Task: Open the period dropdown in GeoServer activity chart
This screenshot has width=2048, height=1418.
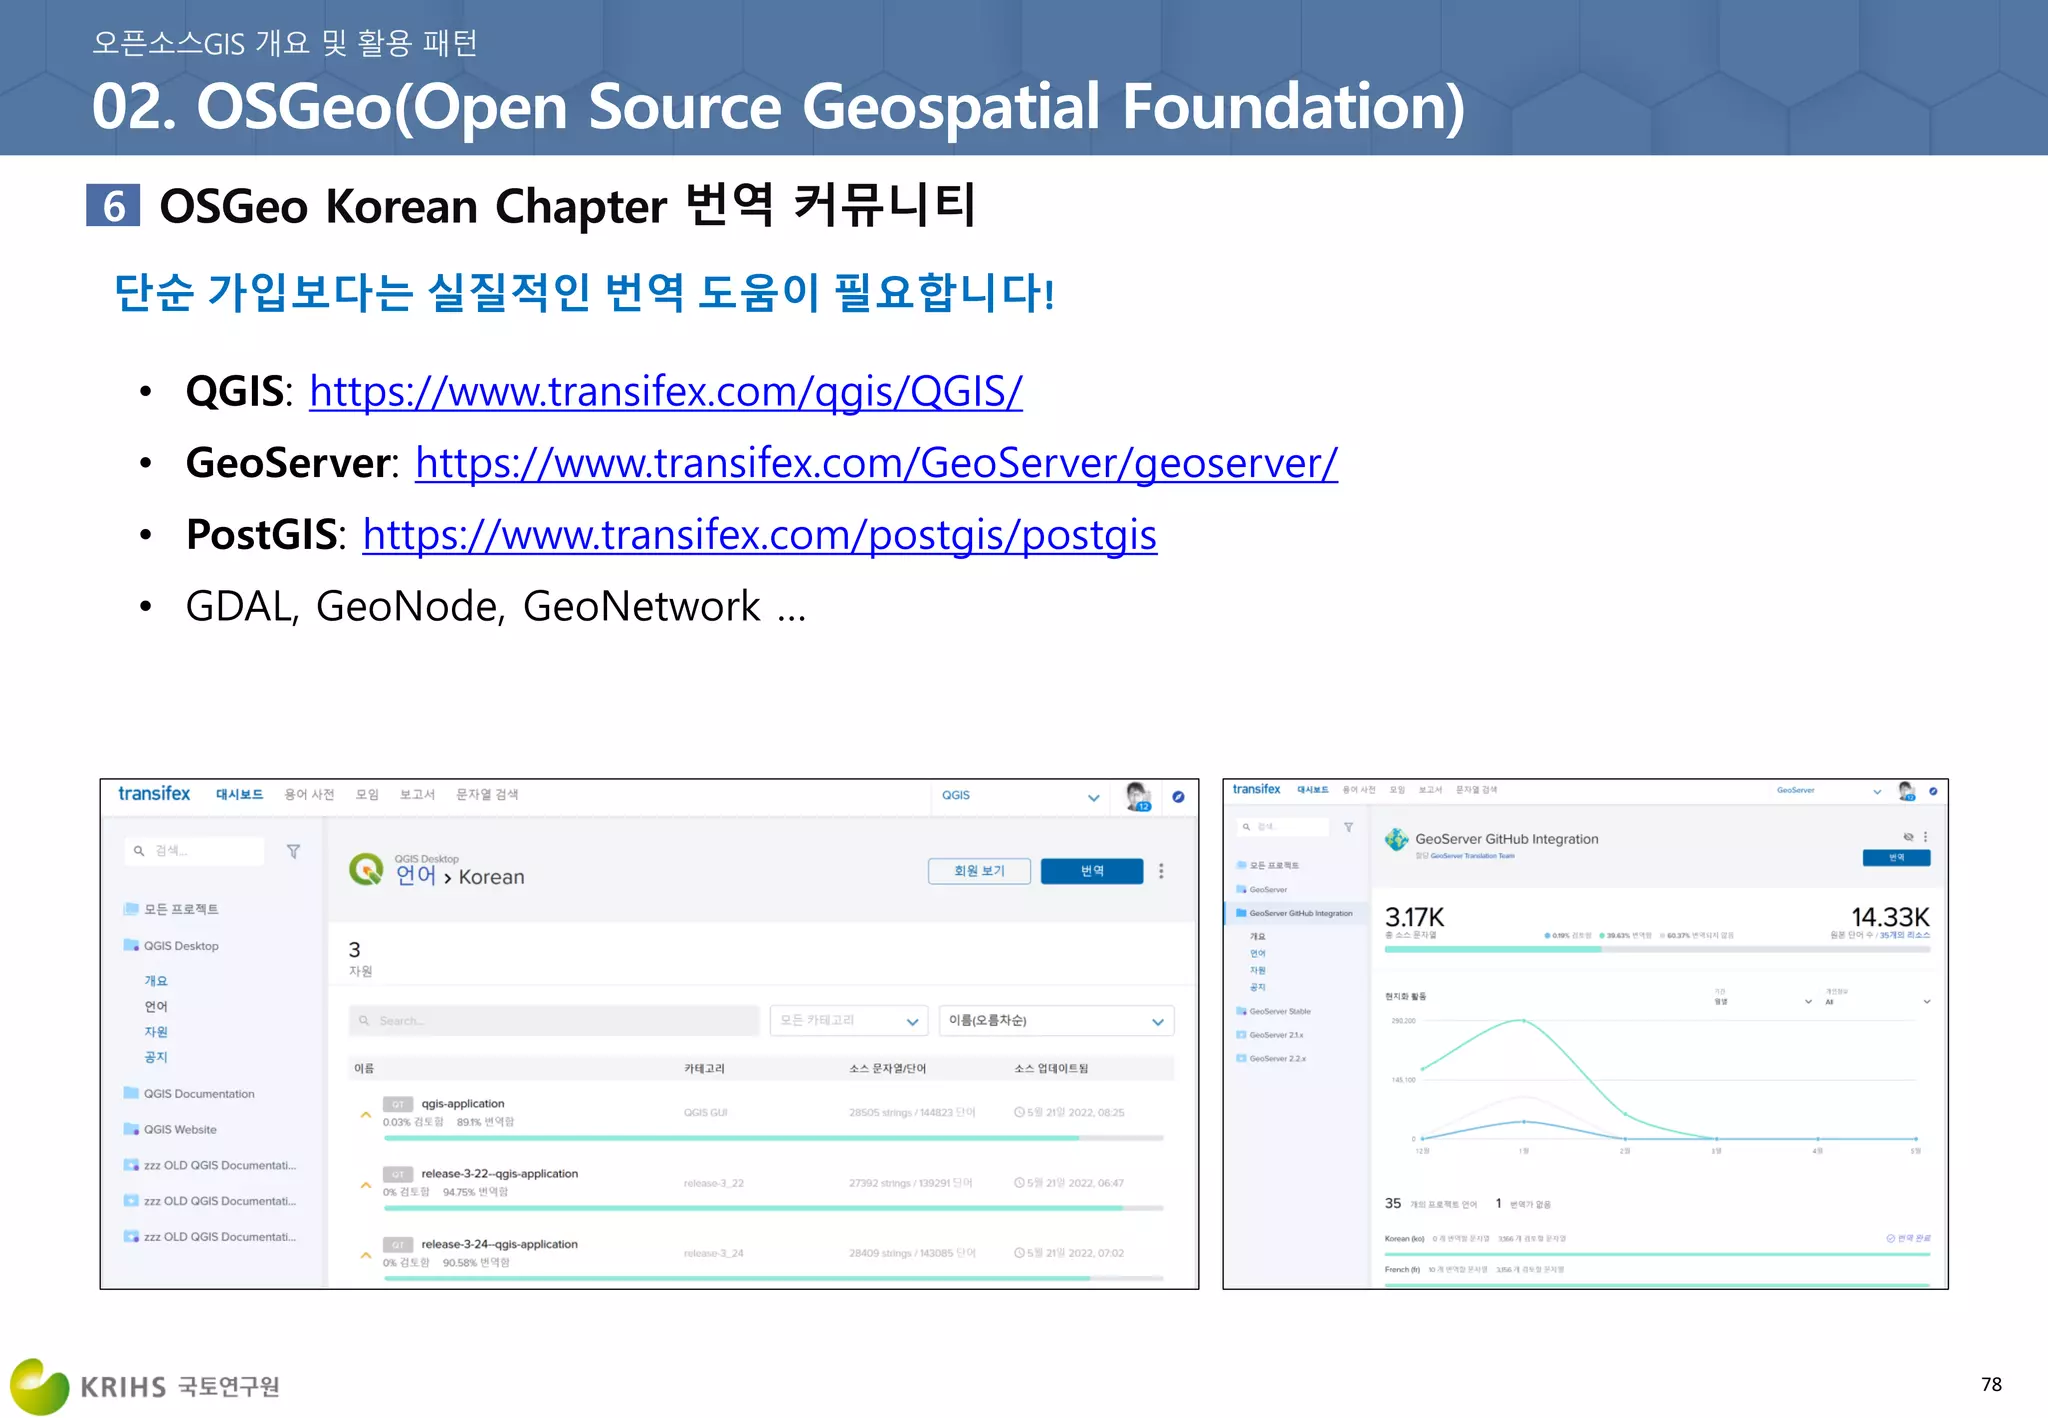Action: 1762,1001
